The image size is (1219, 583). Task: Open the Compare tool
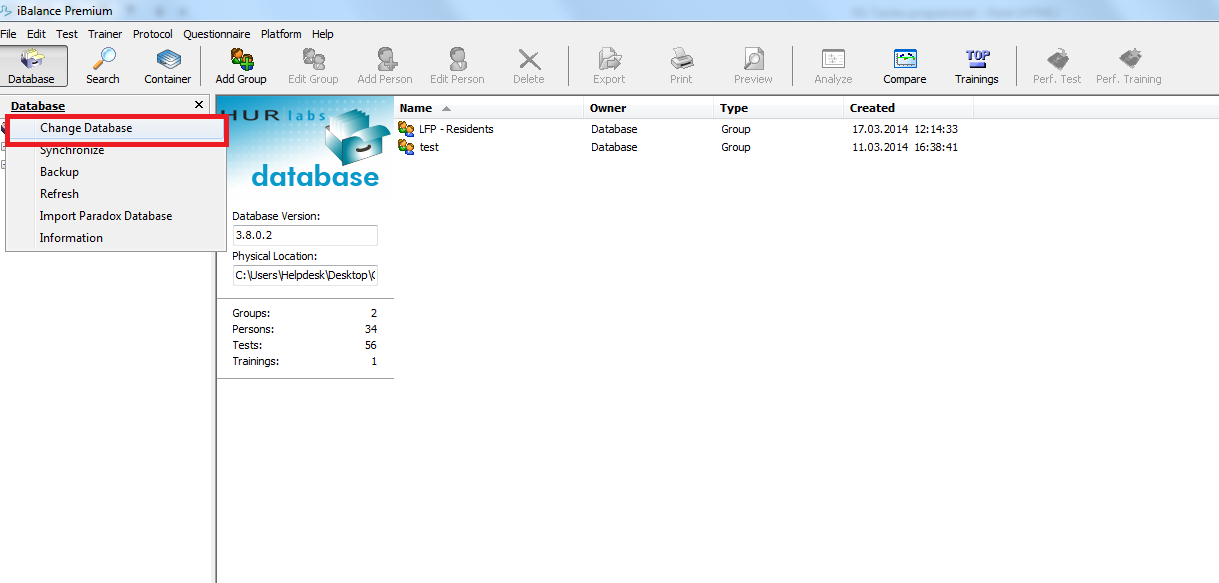(905, 66)
